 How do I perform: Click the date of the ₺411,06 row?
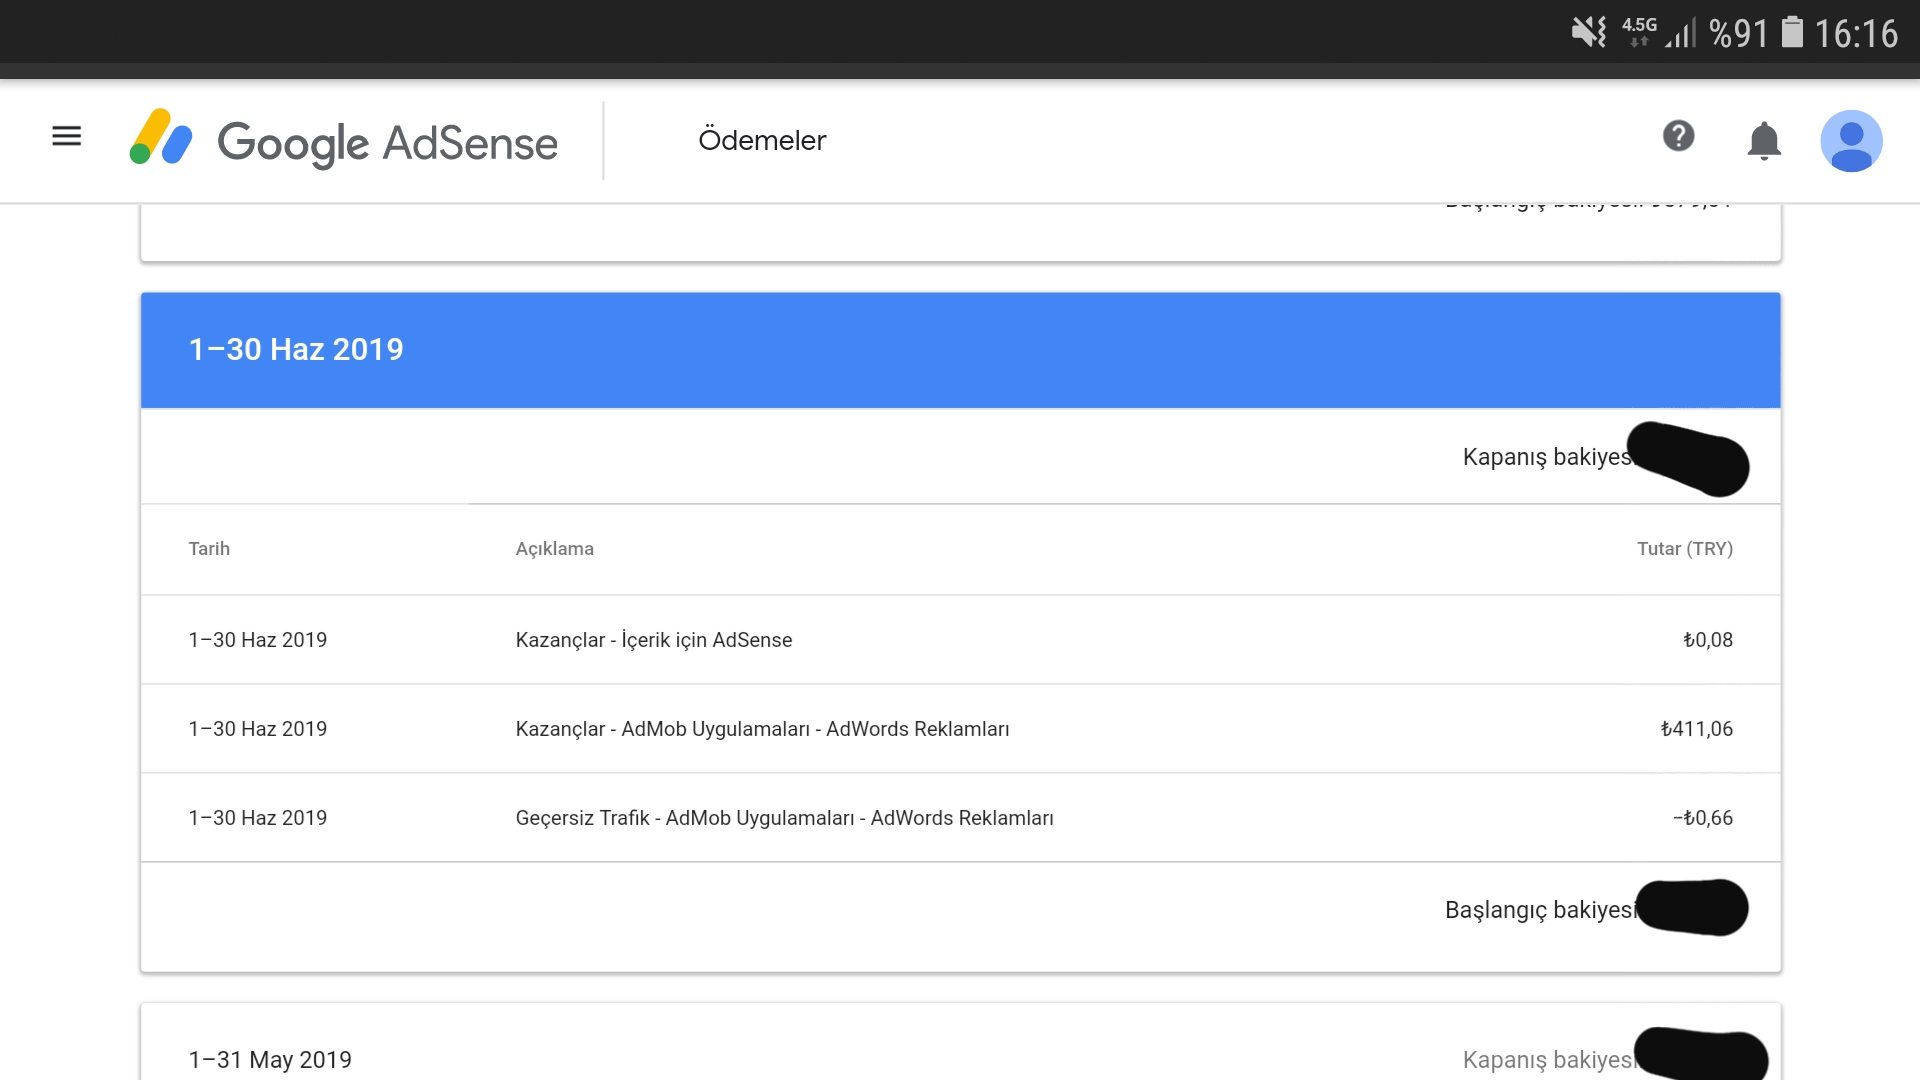pos(258,729)
